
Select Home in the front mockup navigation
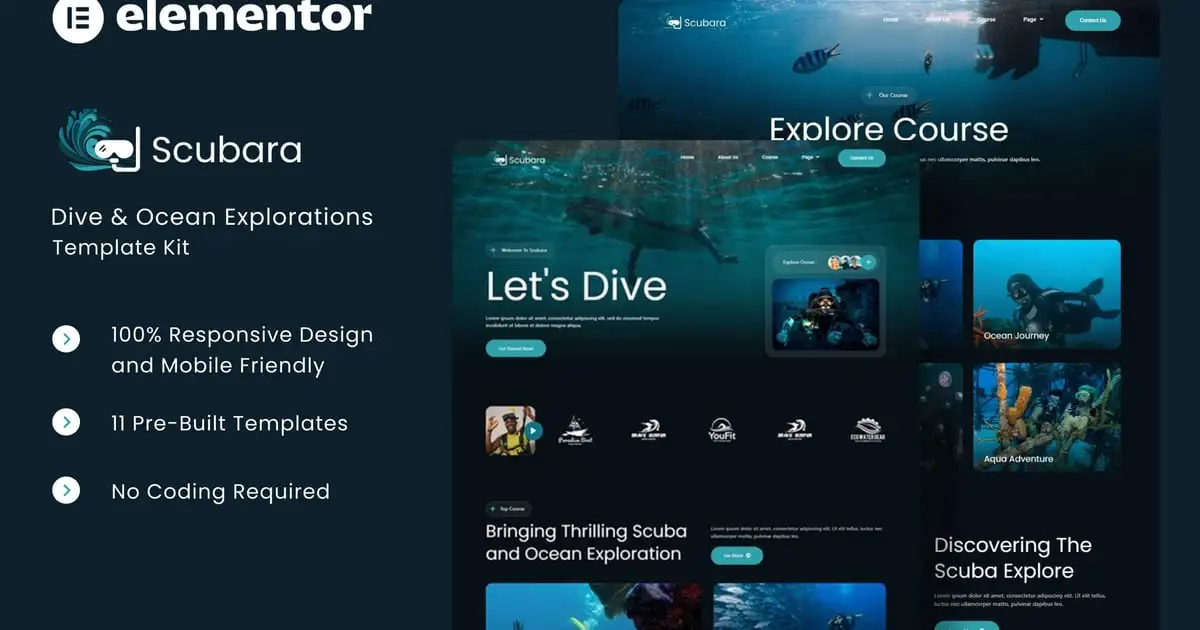coord(687,157)
